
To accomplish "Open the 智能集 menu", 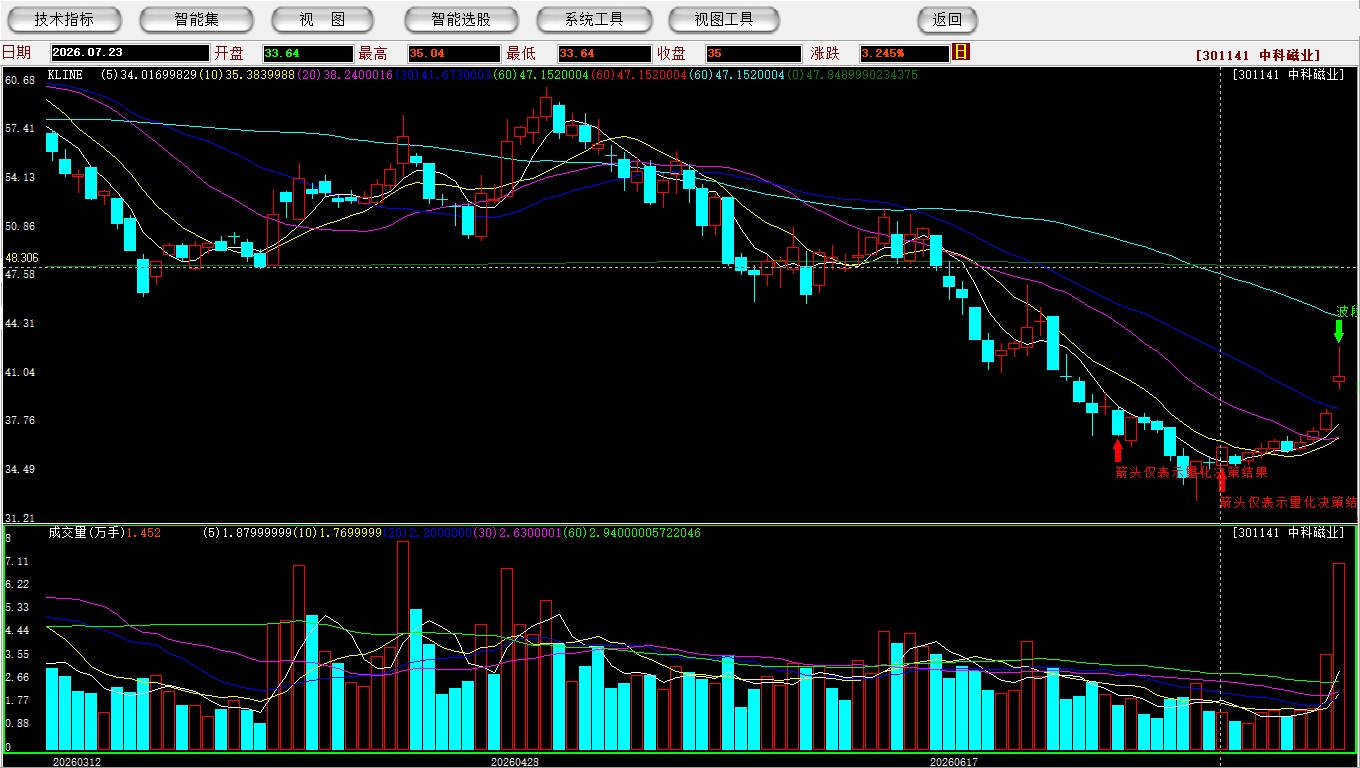I will coord(197,19).
